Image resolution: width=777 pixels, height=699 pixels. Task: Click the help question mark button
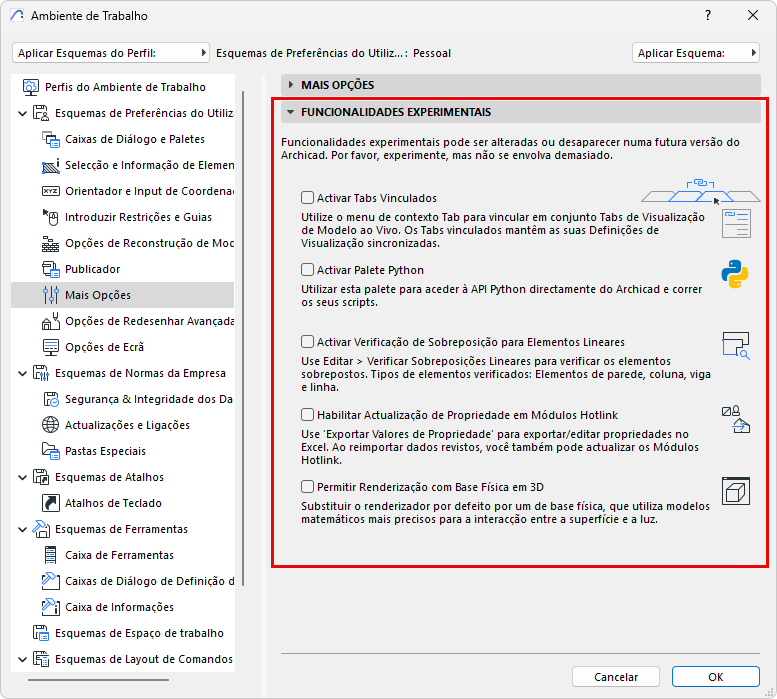click(x=708, y=15)
